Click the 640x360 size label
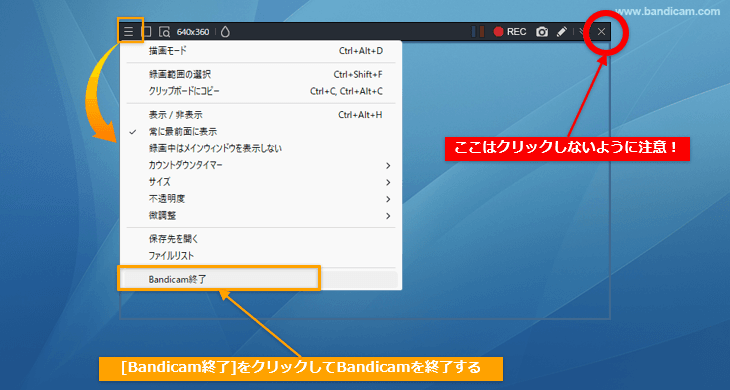The width and height of the screenshot is (730, 390). (x=193, y=32)
